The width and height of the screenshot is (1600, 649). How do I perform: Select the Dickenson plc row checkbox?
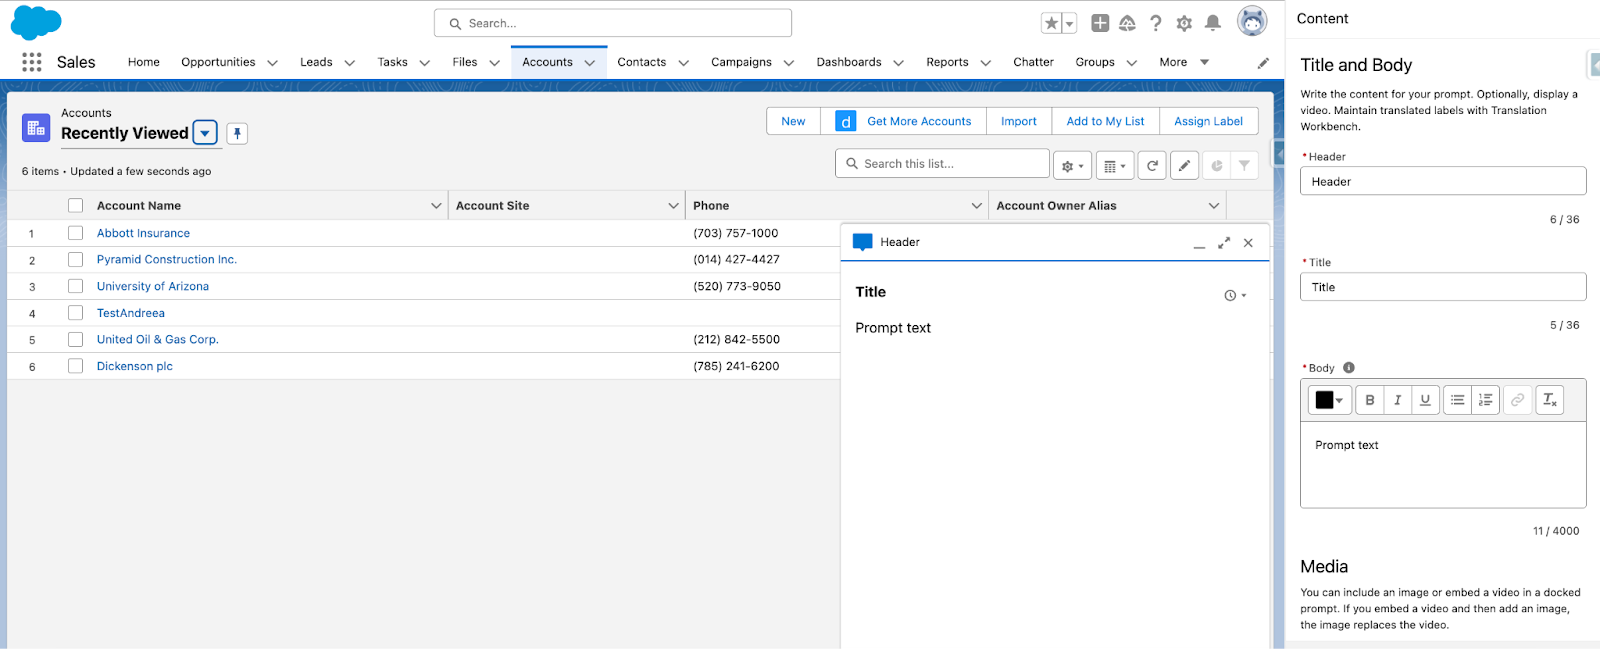pyautogui.click(x=75, y=366)
